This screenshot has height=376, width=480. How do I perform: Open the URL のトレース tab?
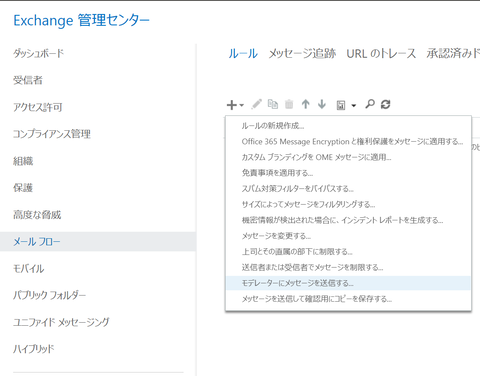point(381,54)
